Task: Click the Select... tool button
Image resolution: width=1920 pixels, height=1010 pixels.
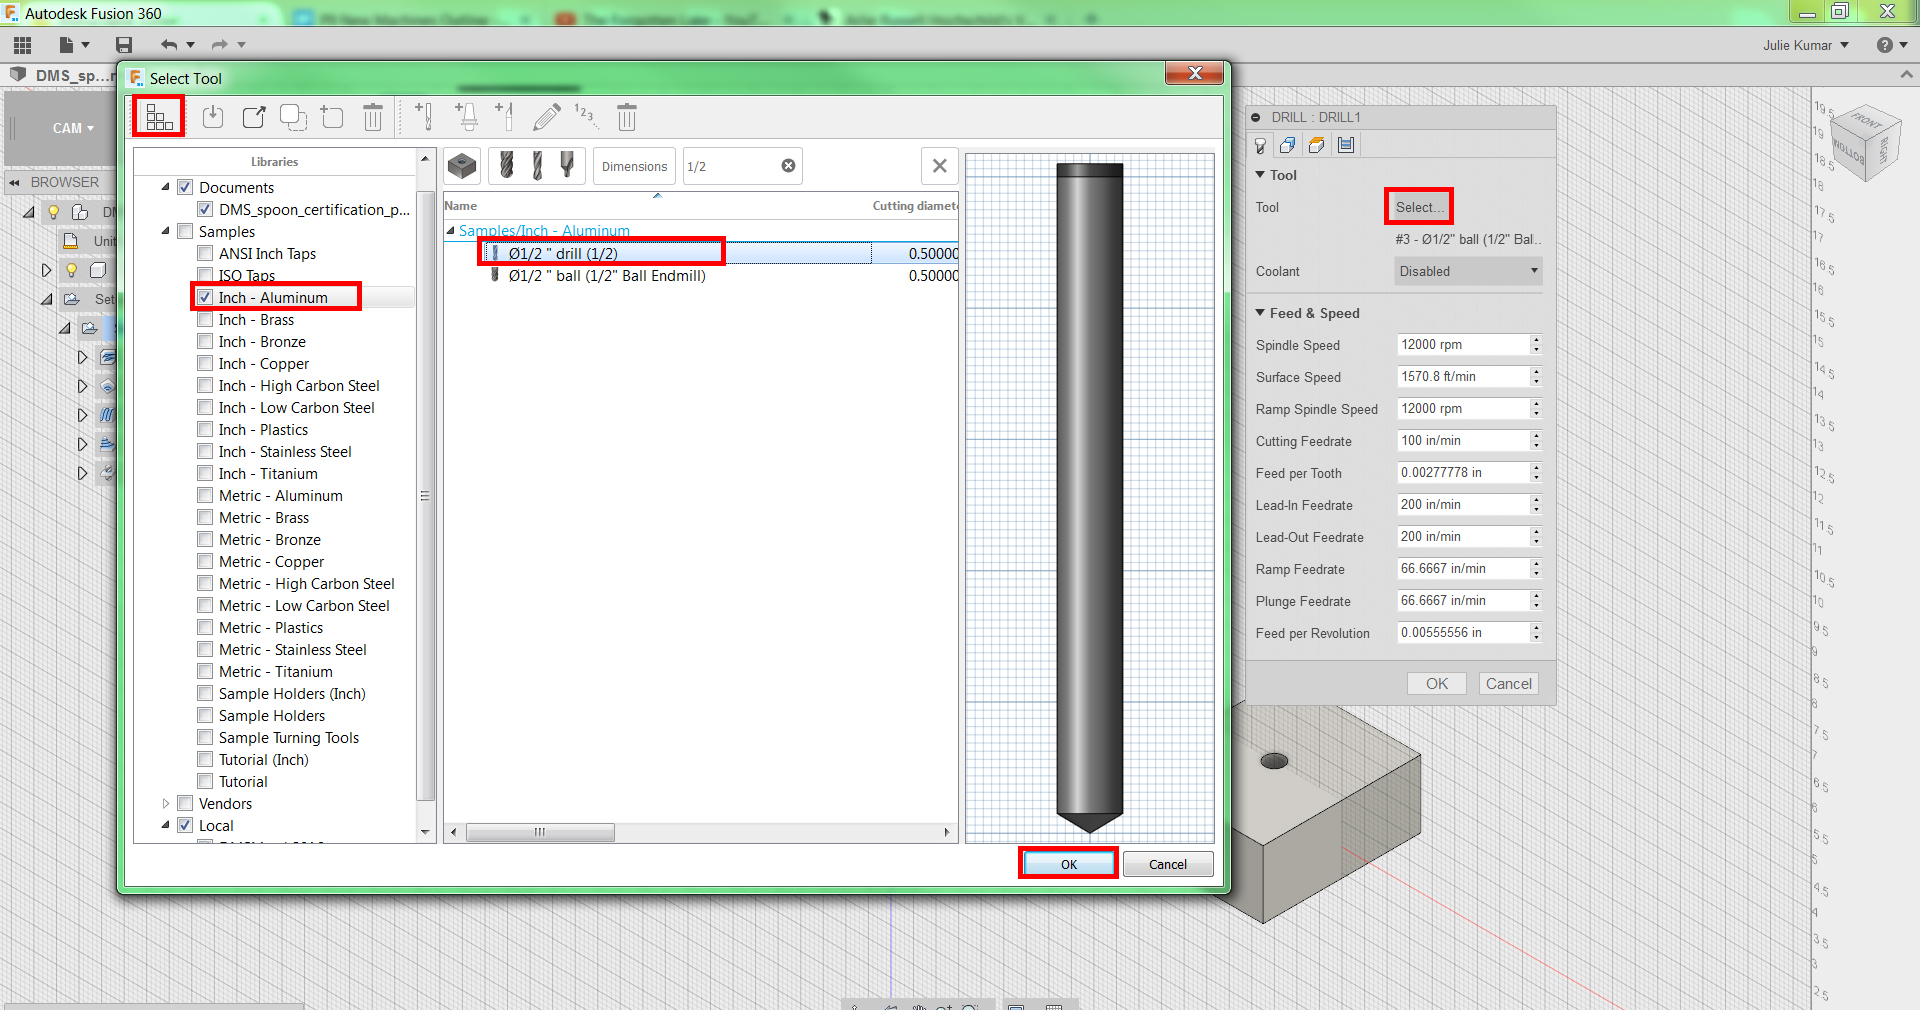Action: point(1418,207)
